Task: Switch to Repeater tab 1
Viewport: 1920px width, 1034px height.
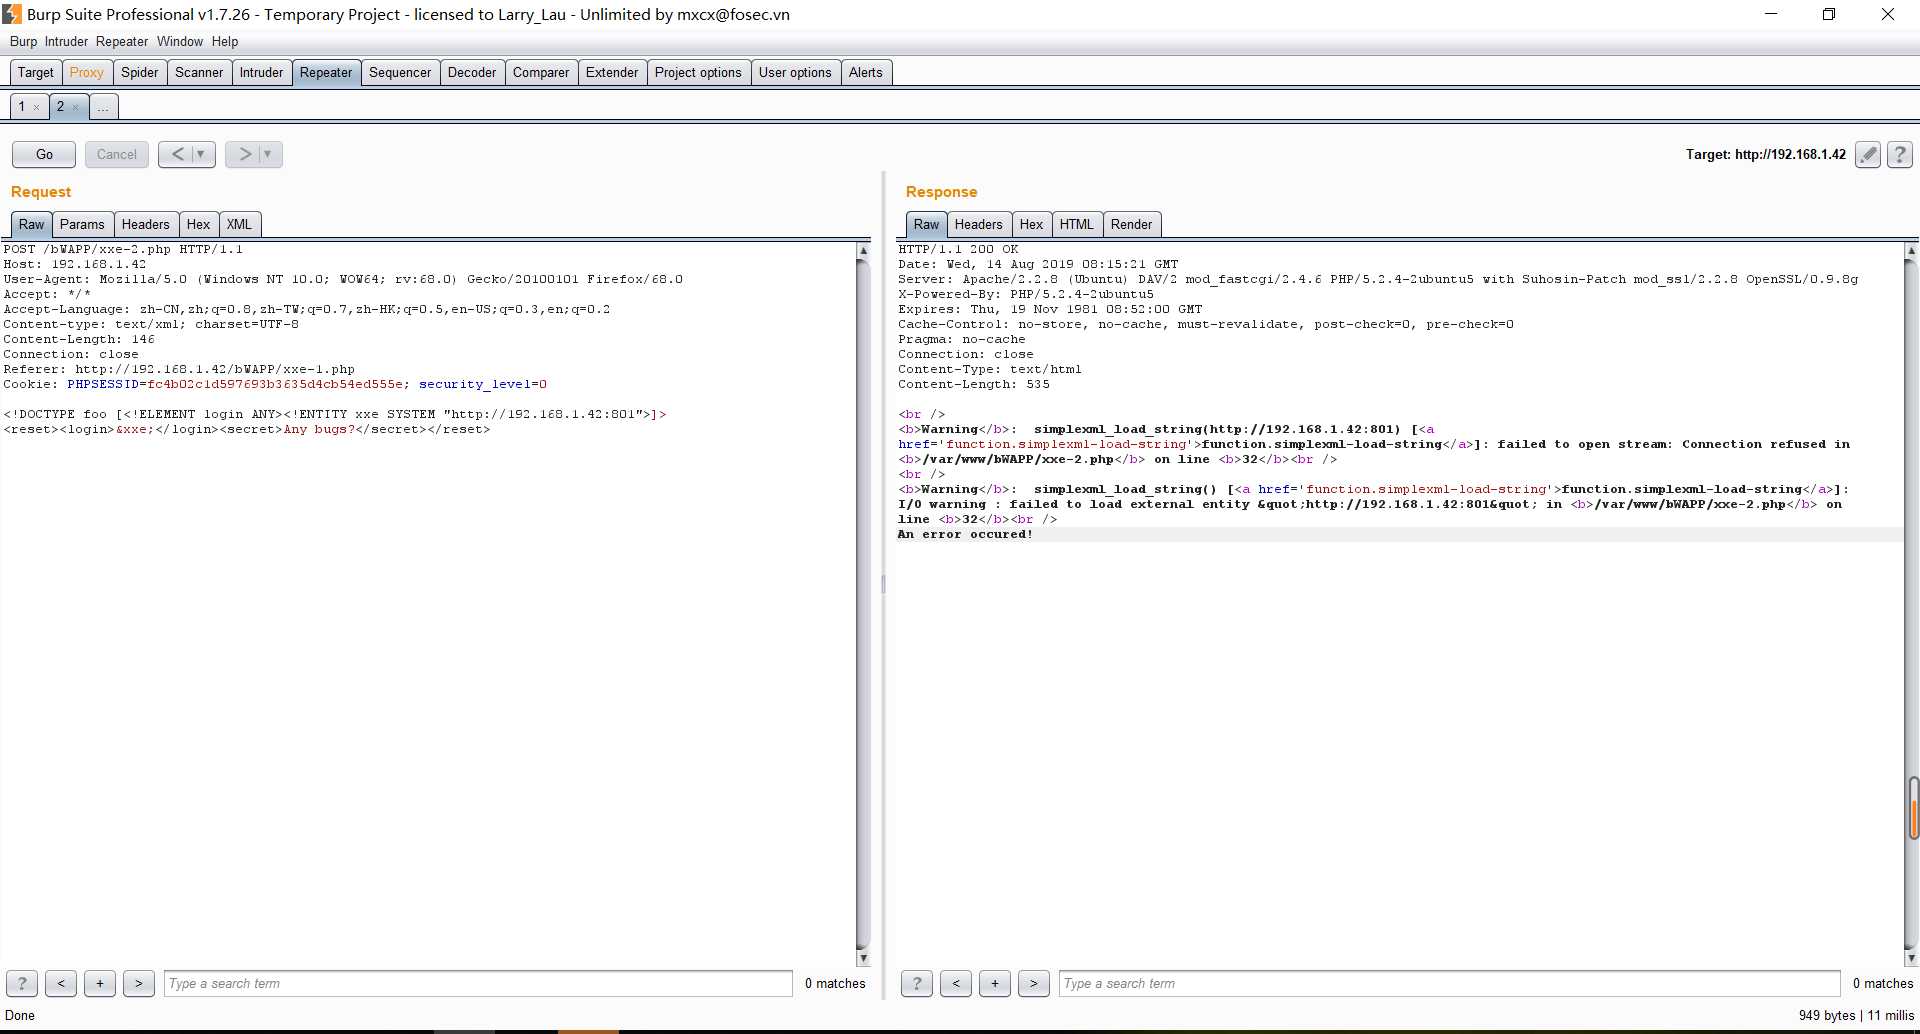Action: point(22,106)
